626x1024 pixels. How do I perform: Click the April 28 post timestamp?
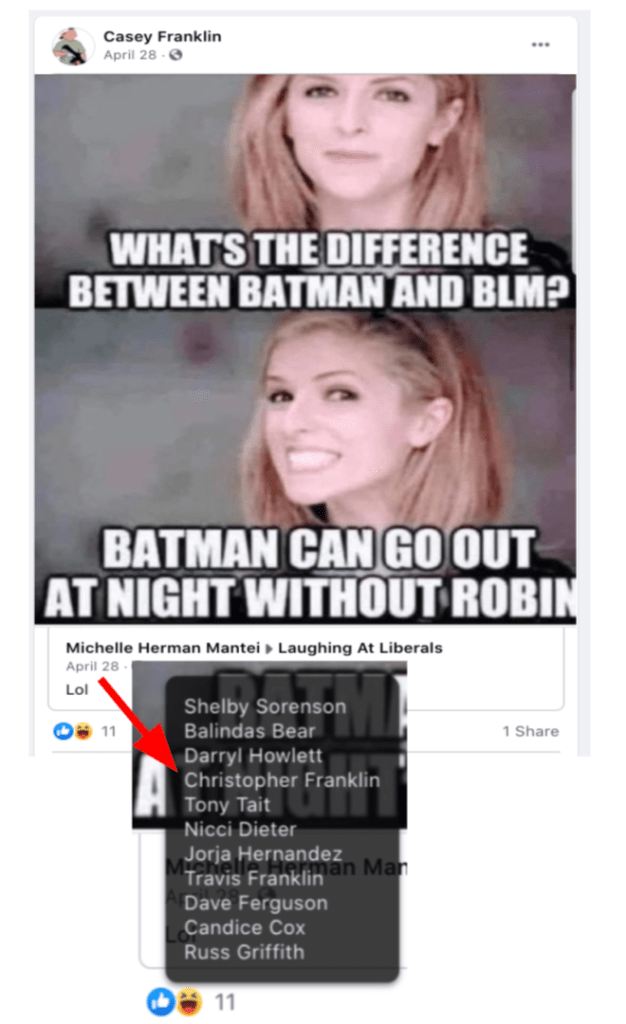click(130, 56)
